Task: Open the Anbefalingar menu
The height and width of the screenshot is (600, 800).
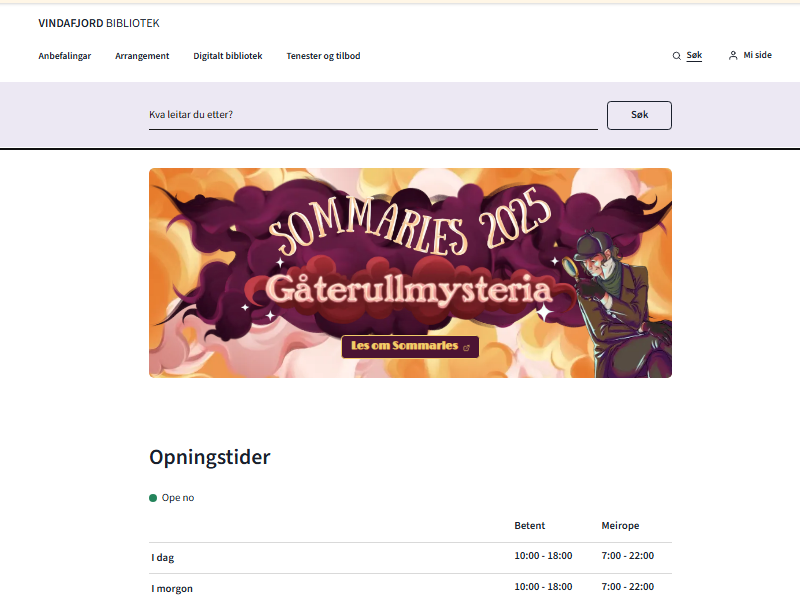Action: pos(65,56)
